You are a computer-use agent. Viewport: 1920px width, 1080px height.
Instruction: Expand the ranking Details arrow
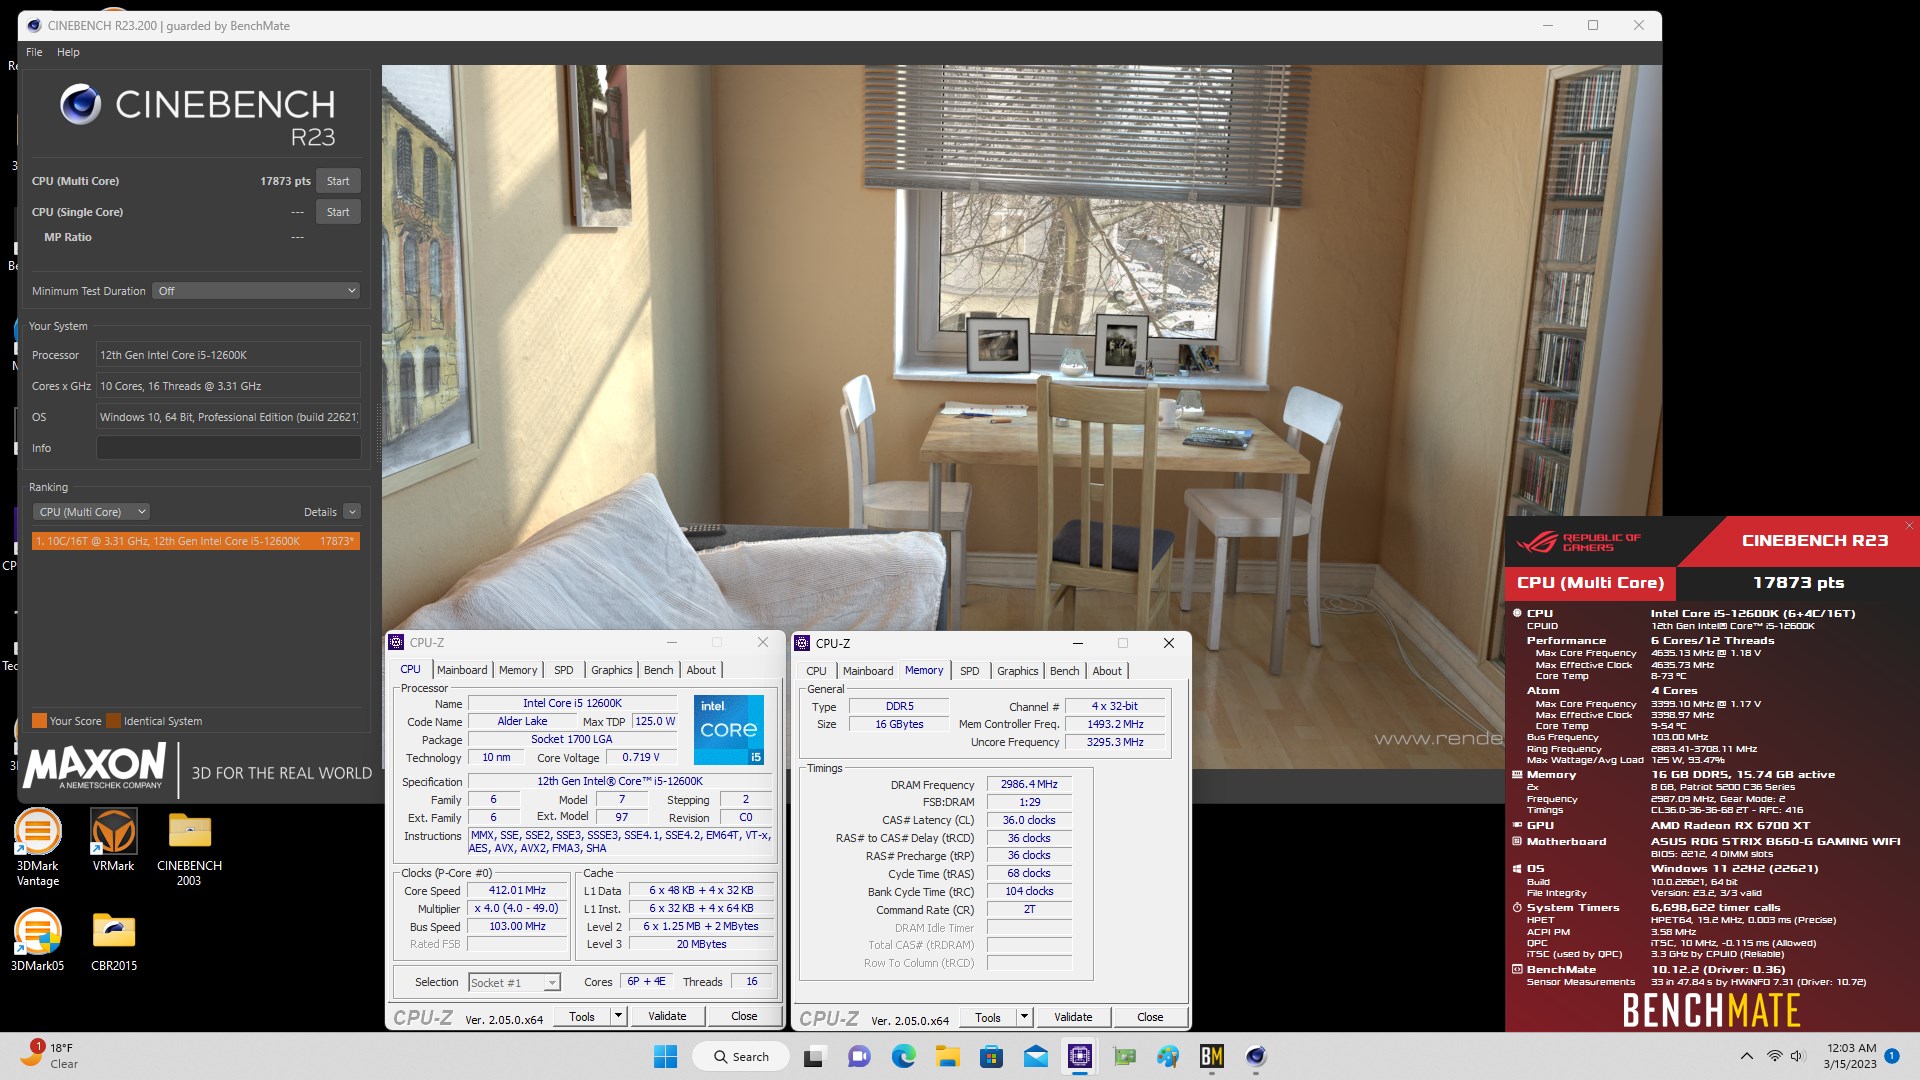(352, 512)
